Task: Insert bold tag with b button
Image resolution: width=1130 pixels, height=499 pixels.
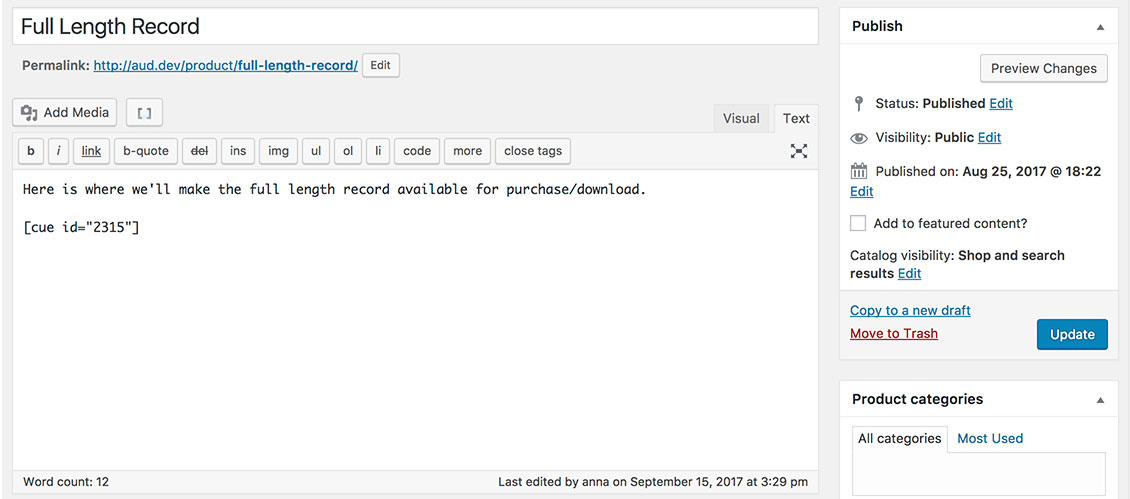Action: tap(30, 151)
